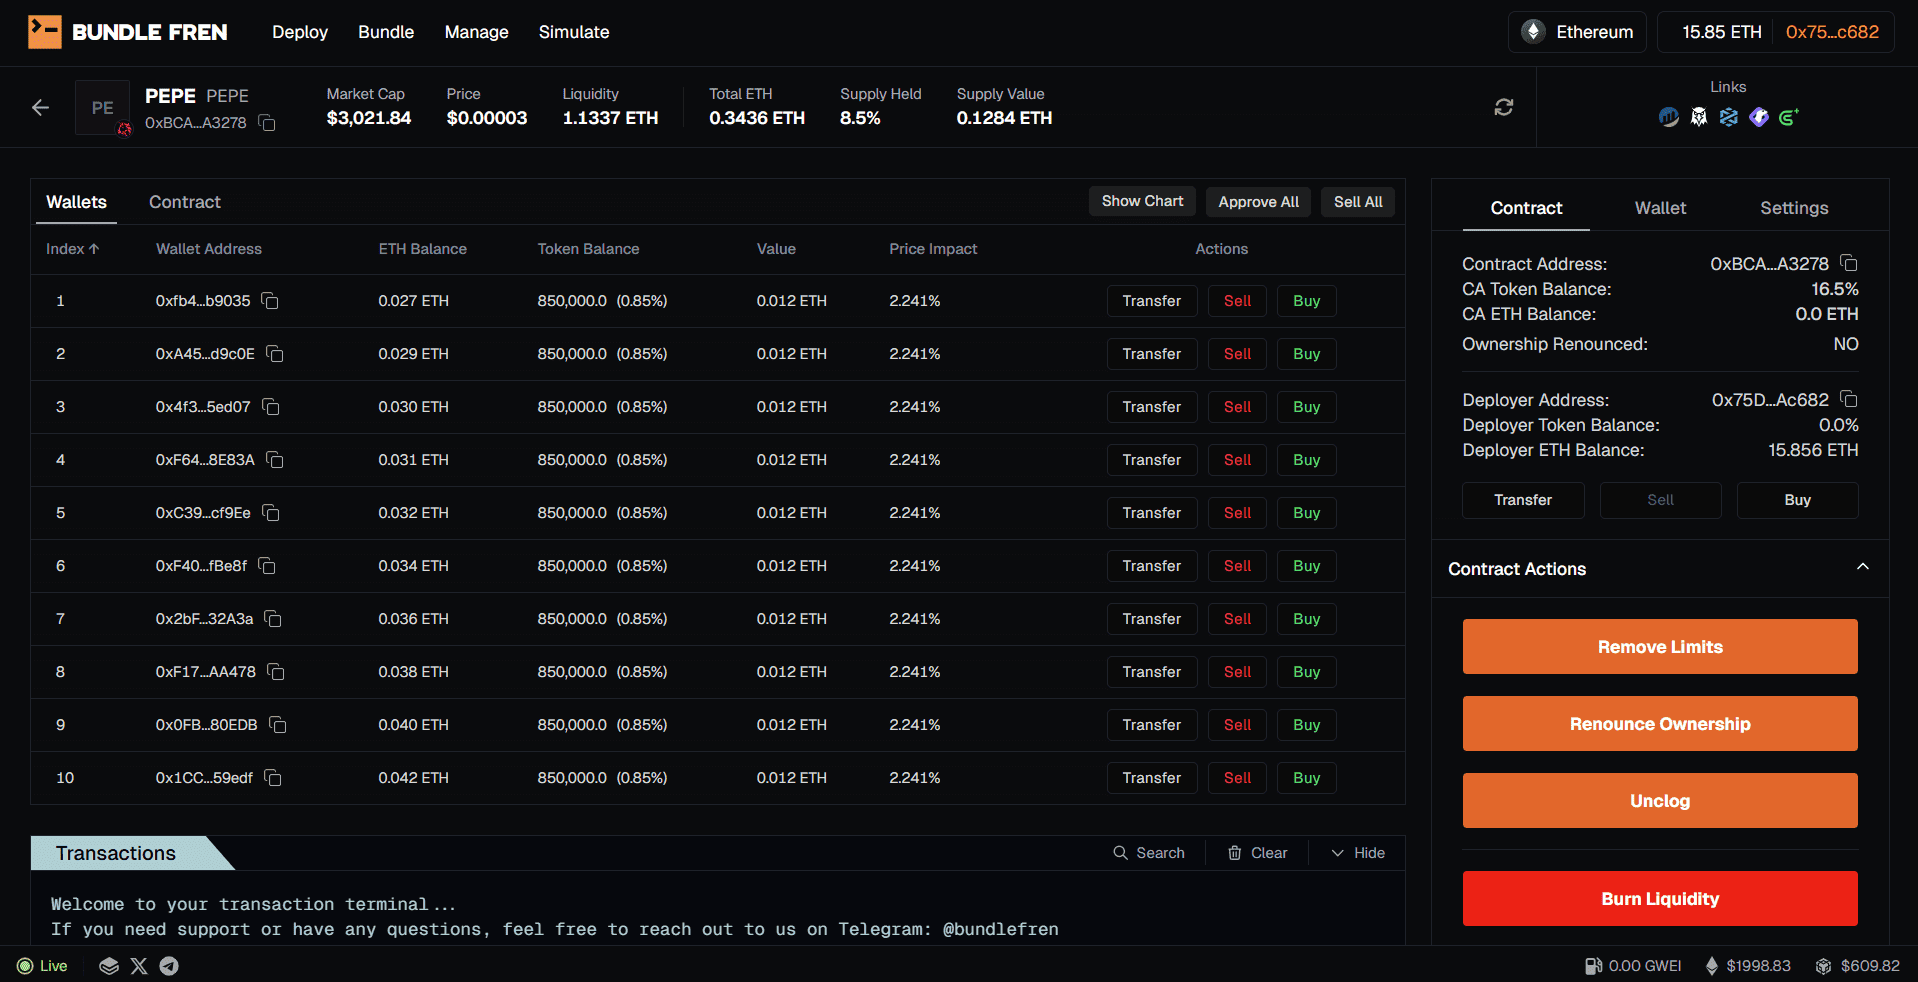Click the Sell All button
1918x982 pixels.
[x=1357, y=201]
